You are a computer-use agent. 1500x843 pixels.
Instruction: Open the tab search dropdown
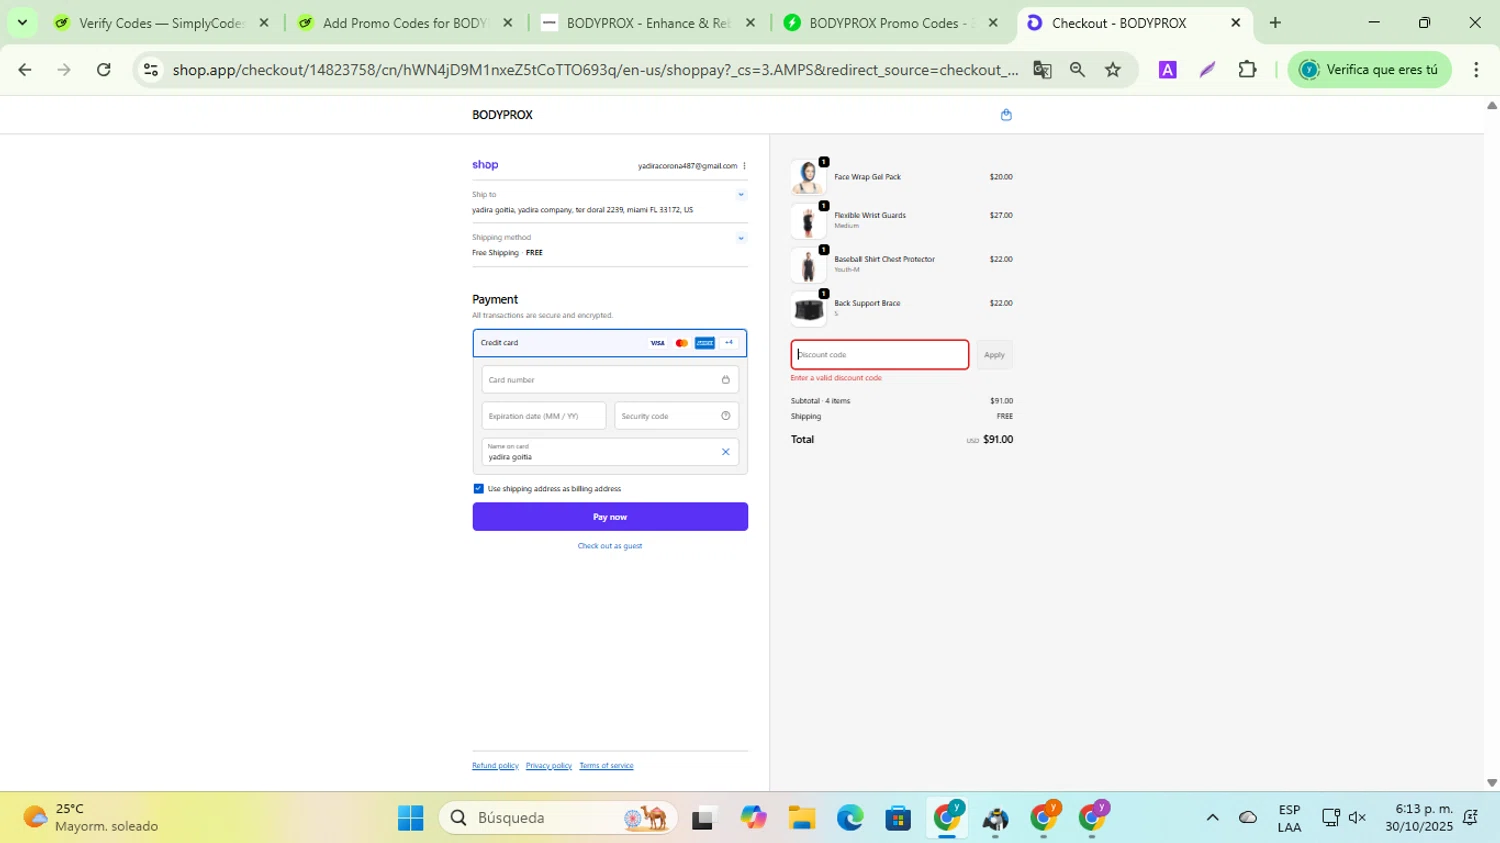(22, 23)
